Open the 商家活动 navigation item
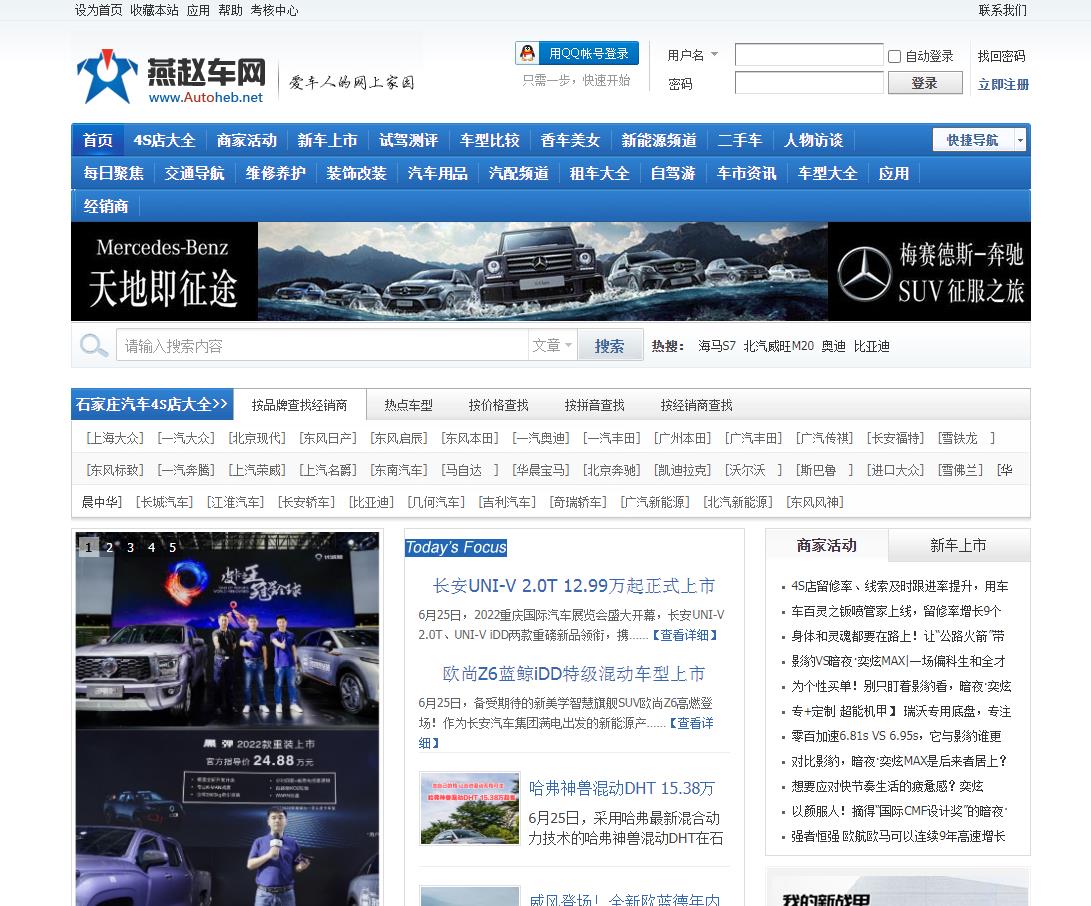1091x906 pixels. coord(246,140)
